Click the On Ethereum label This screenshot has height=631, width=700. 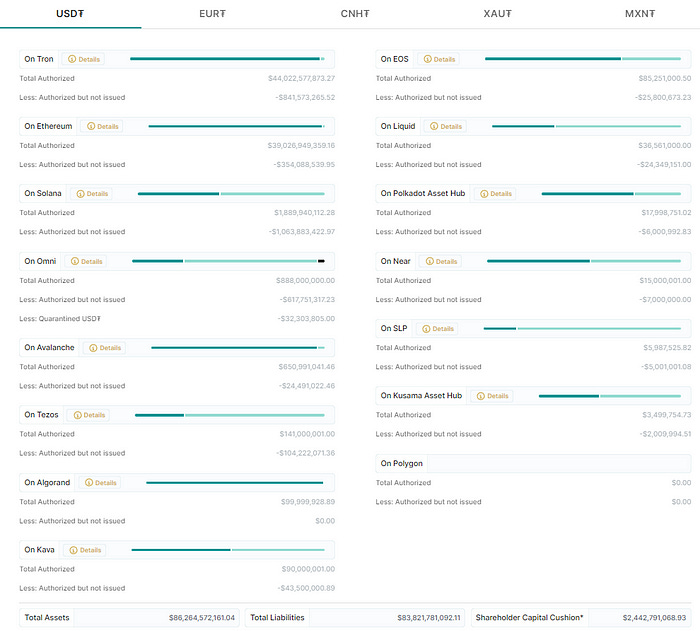click(x=48, y=126)
